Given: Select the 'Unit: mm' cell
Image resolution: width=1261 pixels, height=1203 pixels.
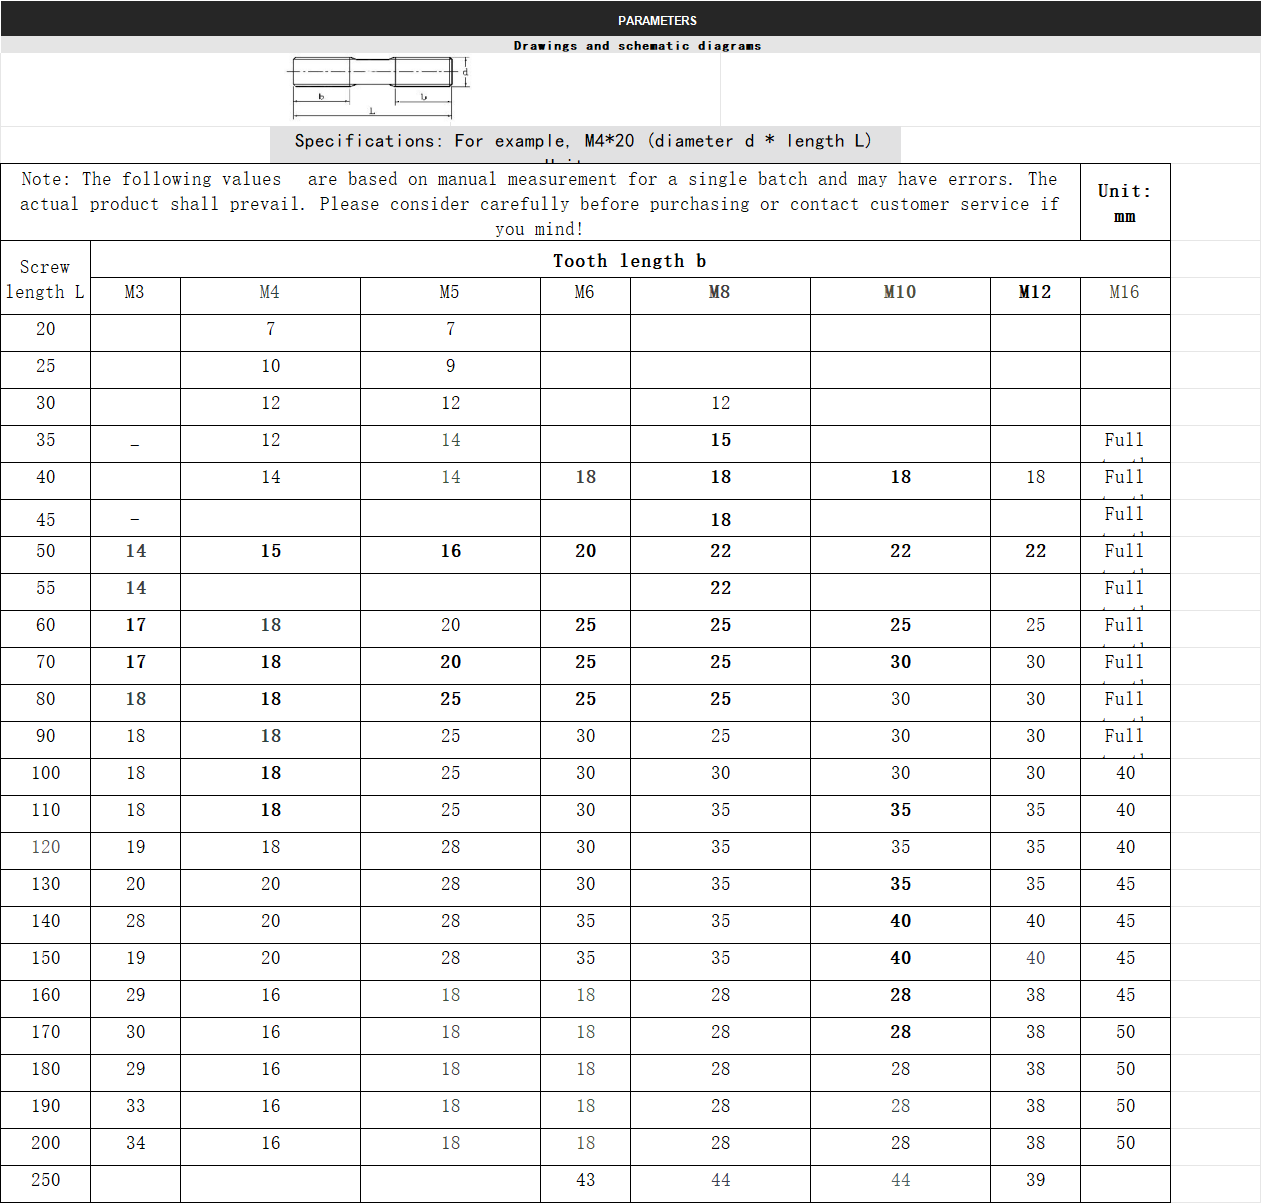Looking at the screenshot, I should click(1124, 203).
